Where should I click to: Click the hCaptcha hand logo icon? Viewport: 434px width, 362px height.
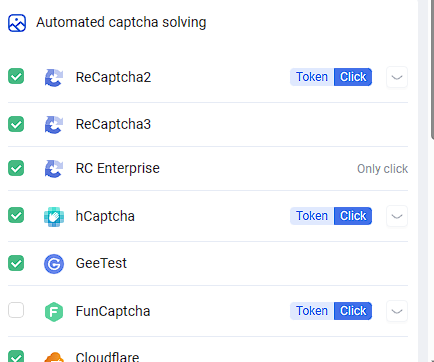point(54,217)
